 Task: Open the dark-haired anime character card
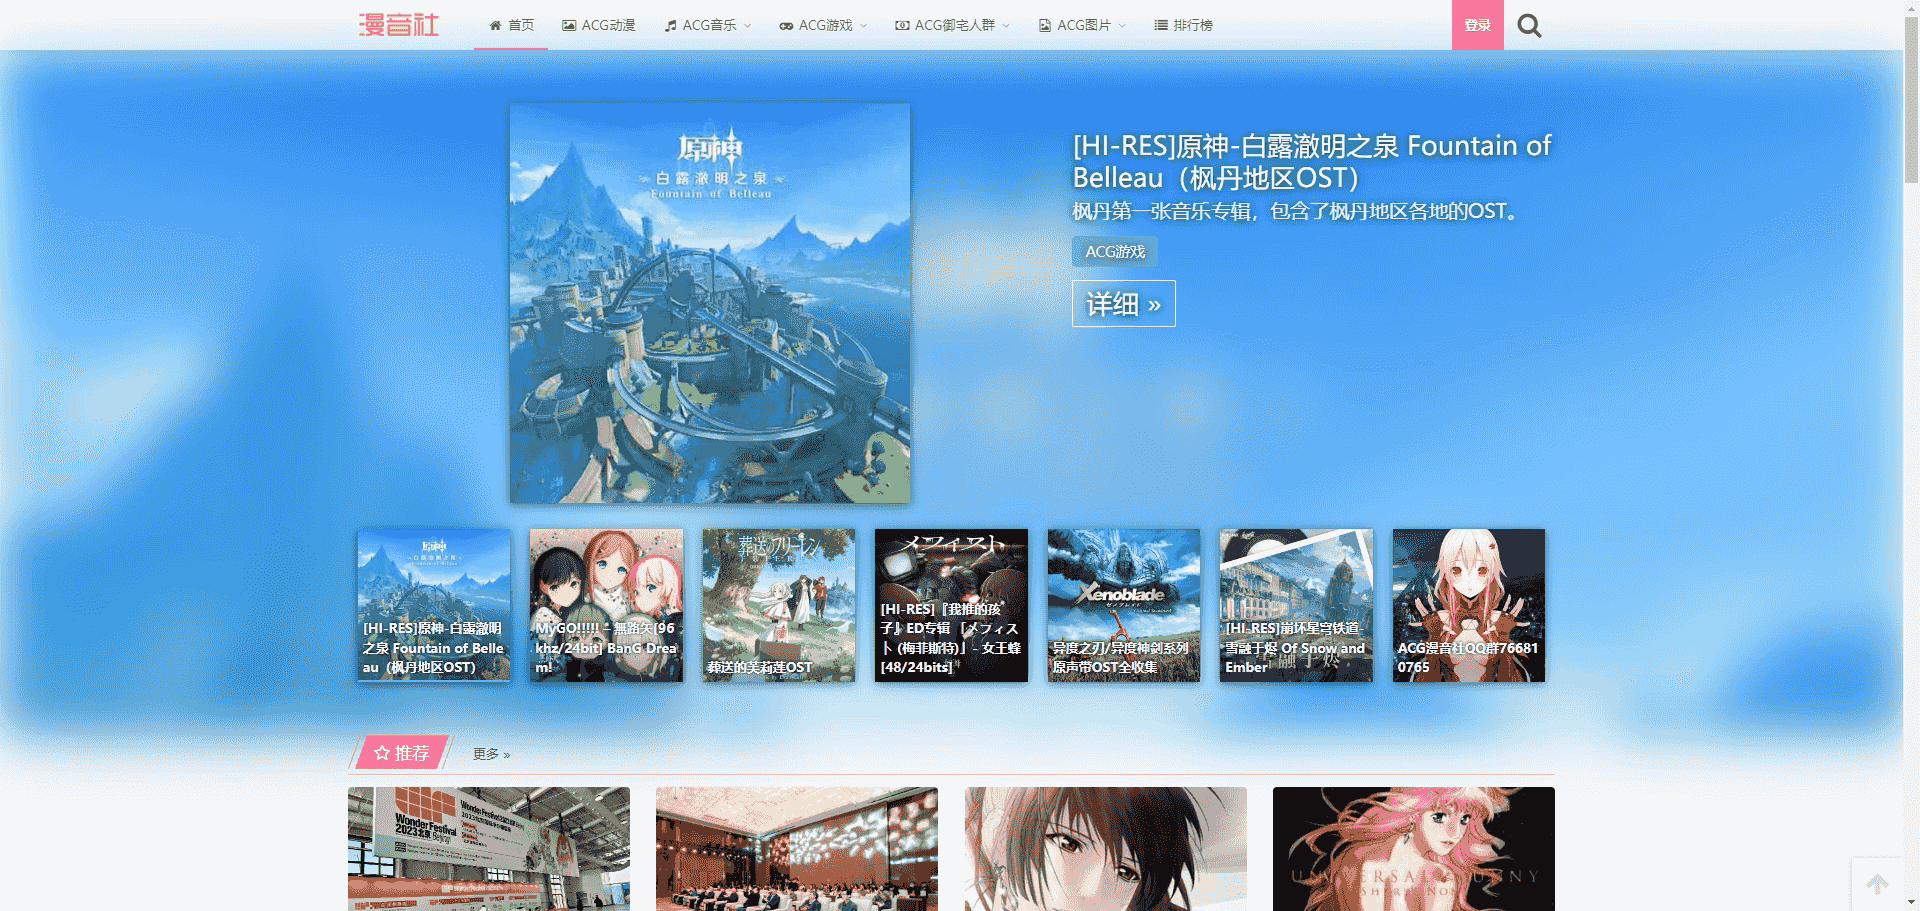[x=1106, y=848]
